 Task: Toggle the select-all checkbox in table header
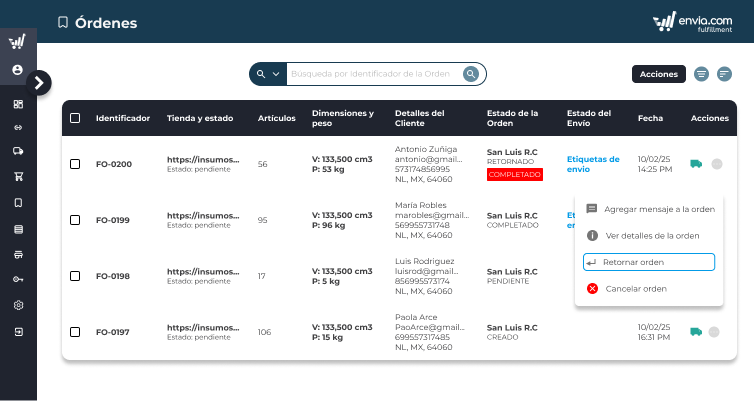click(75, 118)
